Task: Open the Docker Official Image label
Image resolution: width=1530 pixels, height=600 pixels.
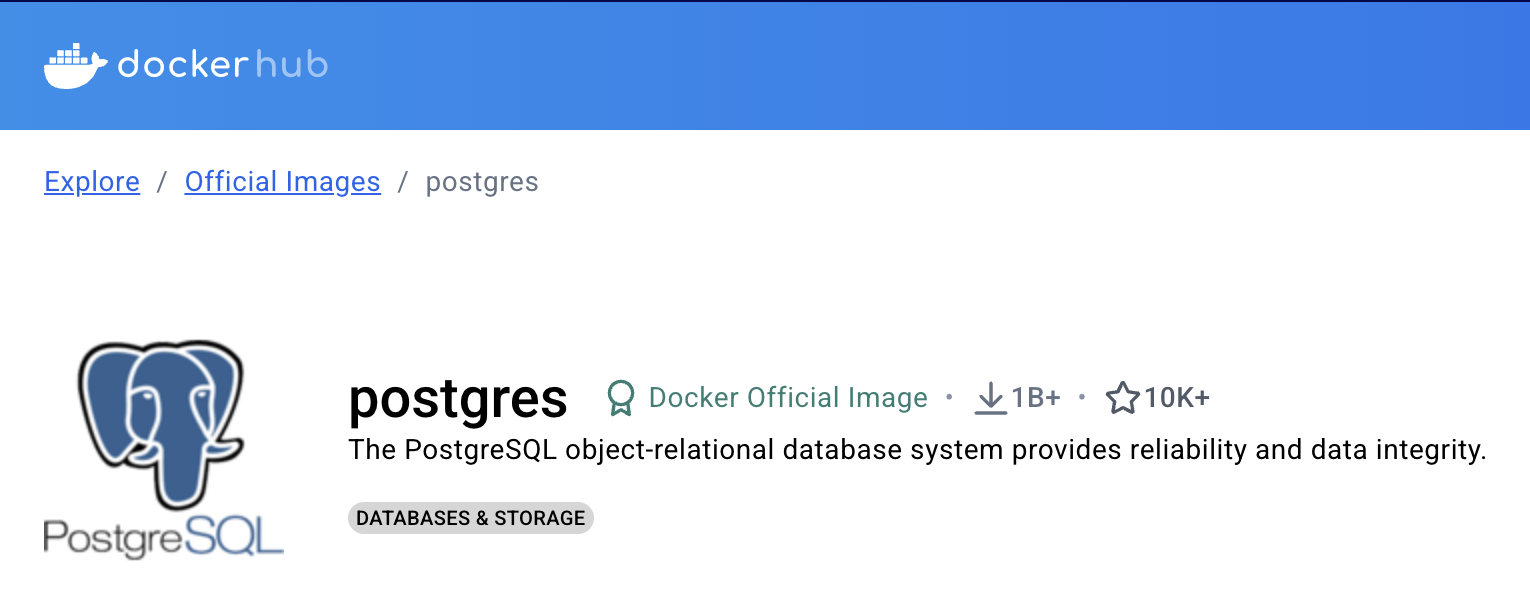Action: 788,398
